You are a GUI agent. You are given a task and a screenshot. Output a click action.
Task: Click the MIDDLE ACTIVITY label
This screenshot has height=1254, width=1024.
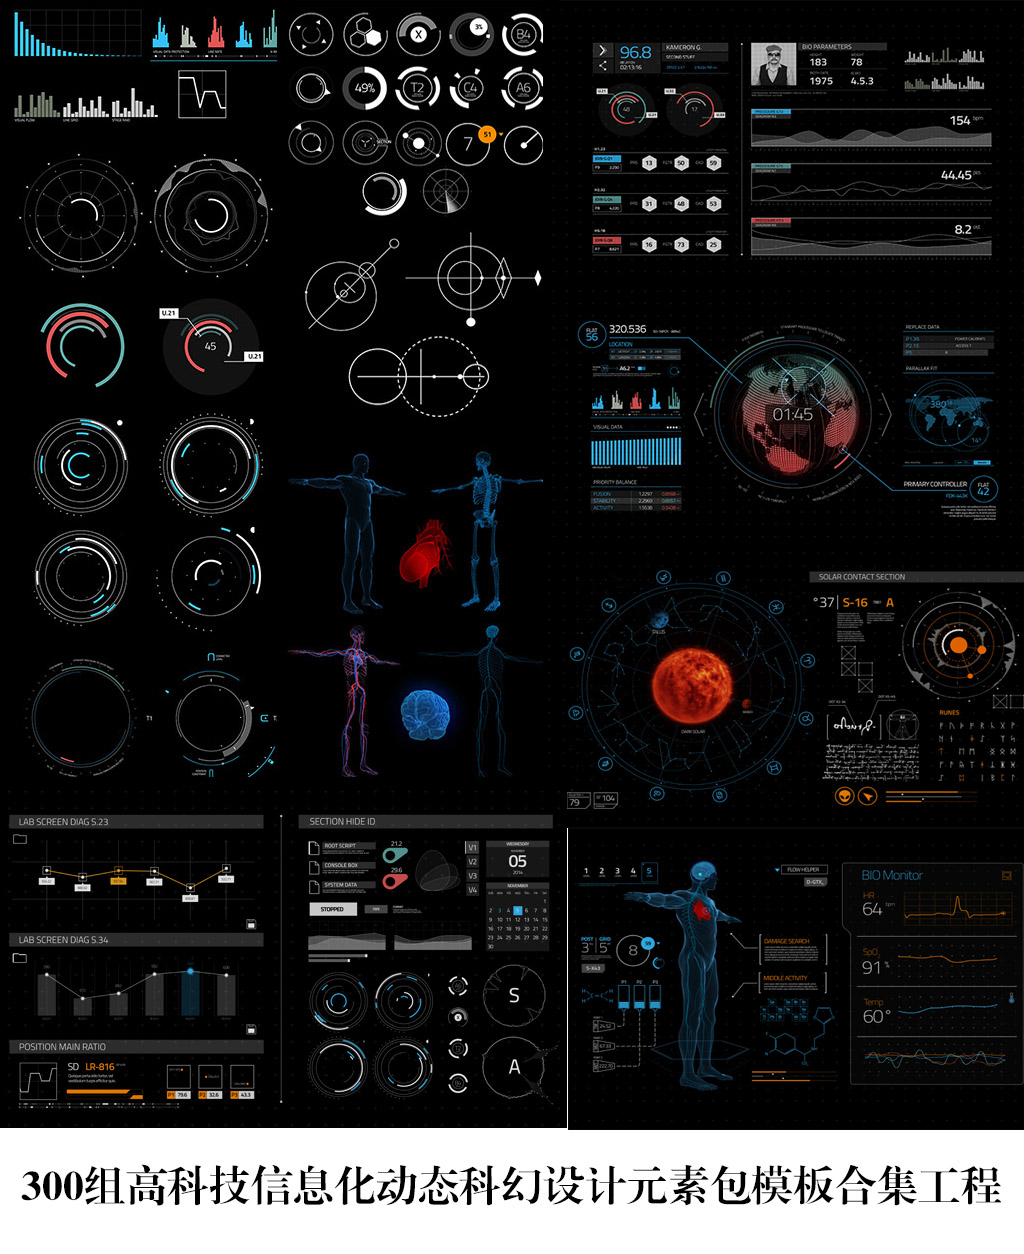point(785,978)
